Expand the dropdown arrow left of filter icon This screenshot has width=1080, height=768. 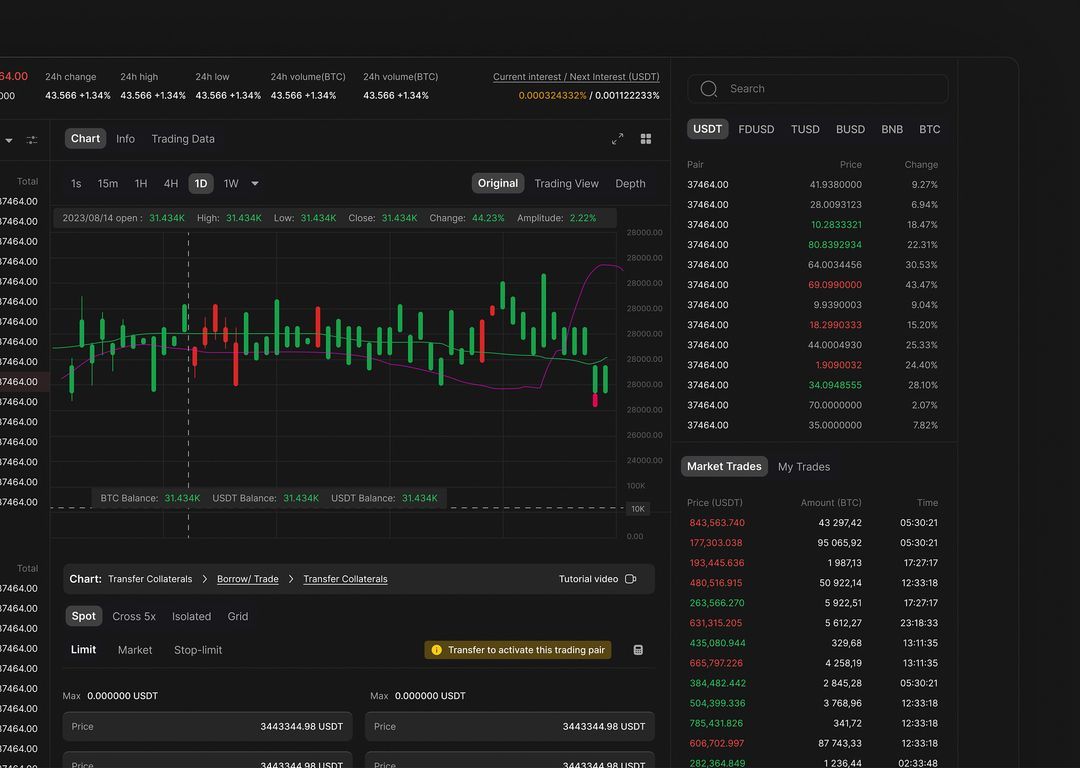(x=9, y=140)
